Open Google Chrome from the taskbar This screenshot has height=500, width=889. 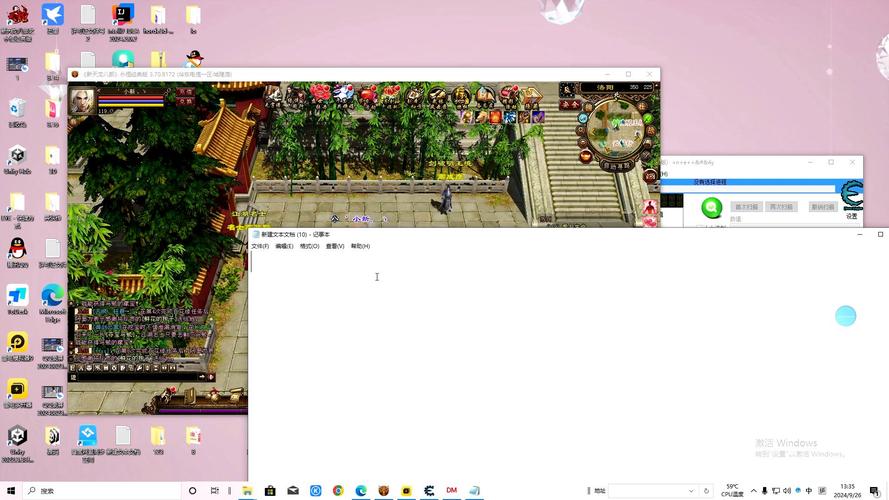tap(338, 490)
